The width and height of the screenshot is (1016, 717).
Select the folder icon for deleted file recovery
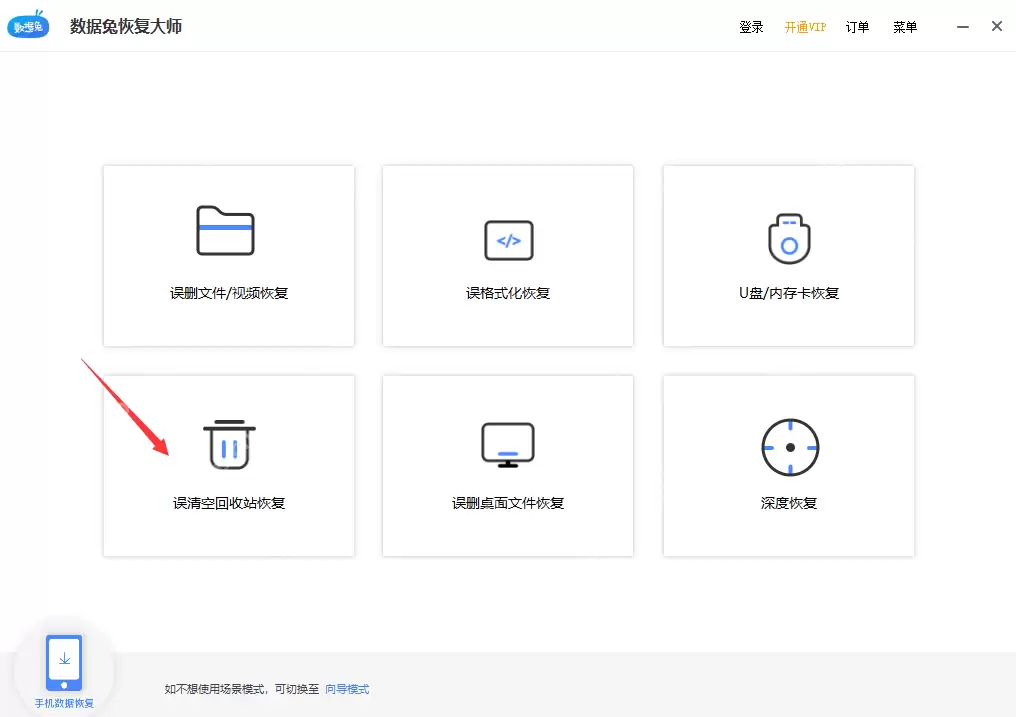tap(228, 231)
